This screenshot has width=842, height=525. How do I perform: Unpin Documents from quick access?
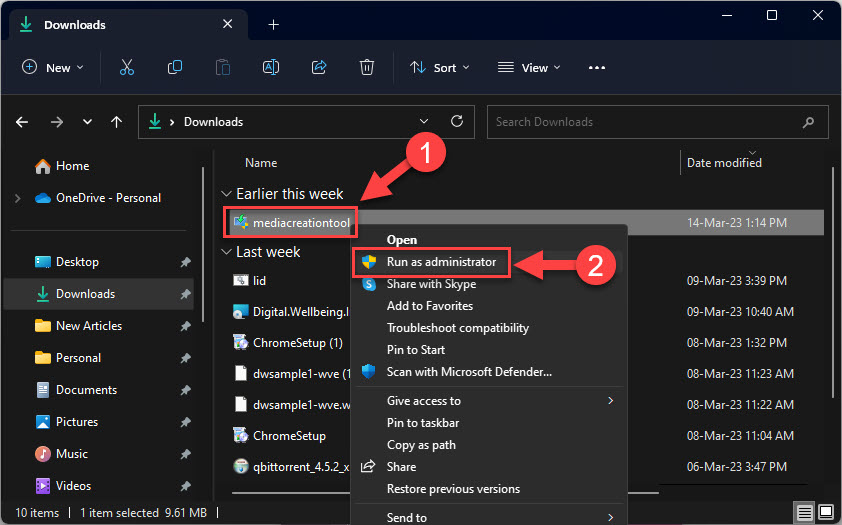(x=185, y=390)
